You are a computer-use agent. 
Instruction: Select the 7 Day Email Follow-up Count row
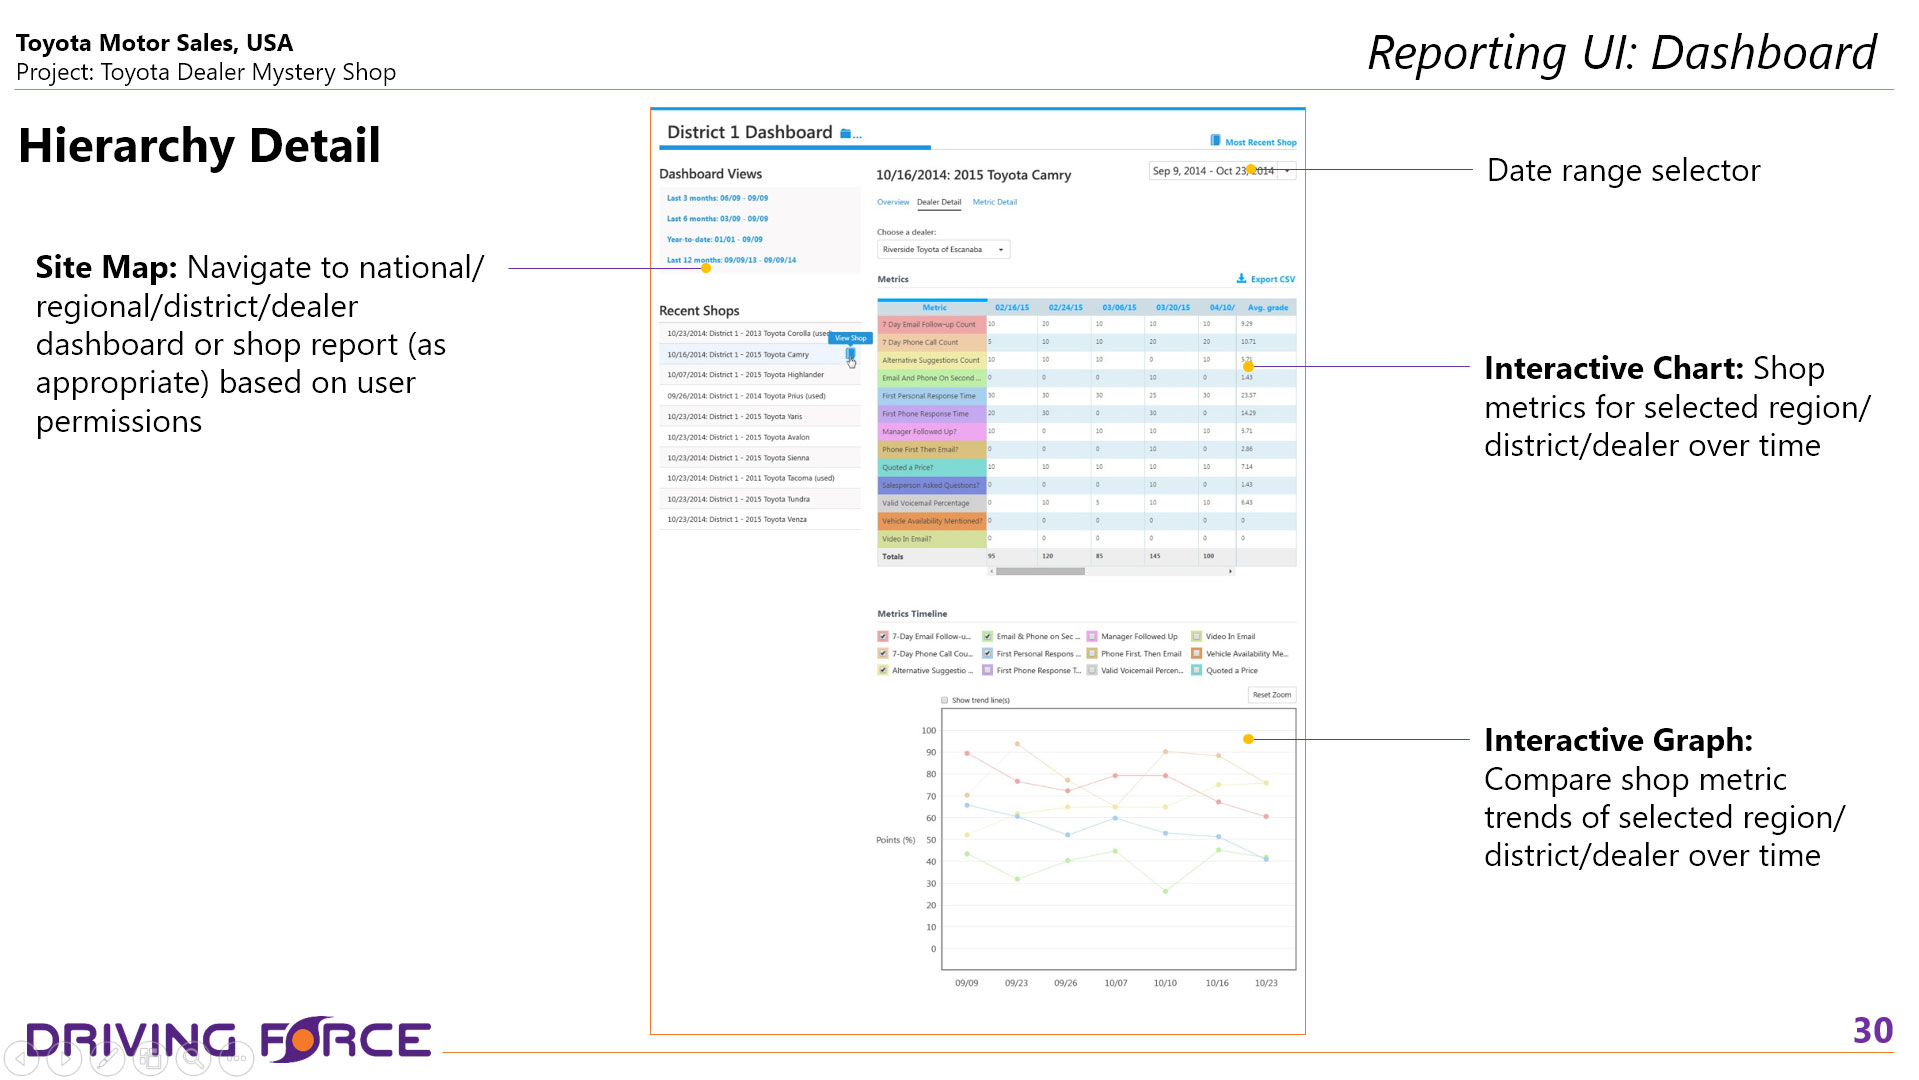point(1087,325)
